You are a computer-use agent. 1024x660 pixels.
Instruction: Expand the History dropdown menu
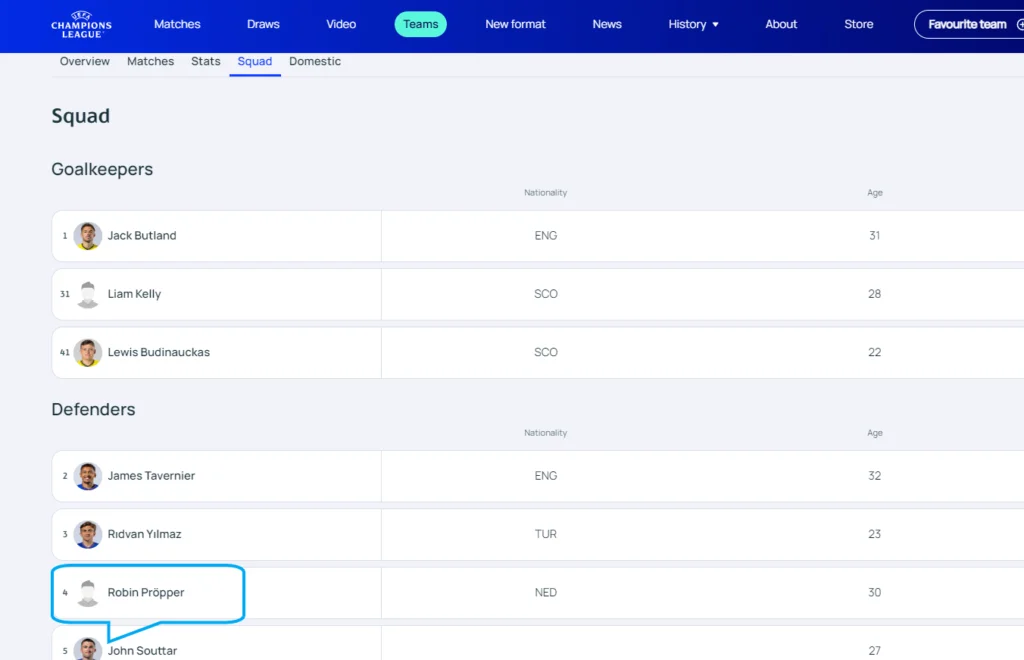(693, 24)
